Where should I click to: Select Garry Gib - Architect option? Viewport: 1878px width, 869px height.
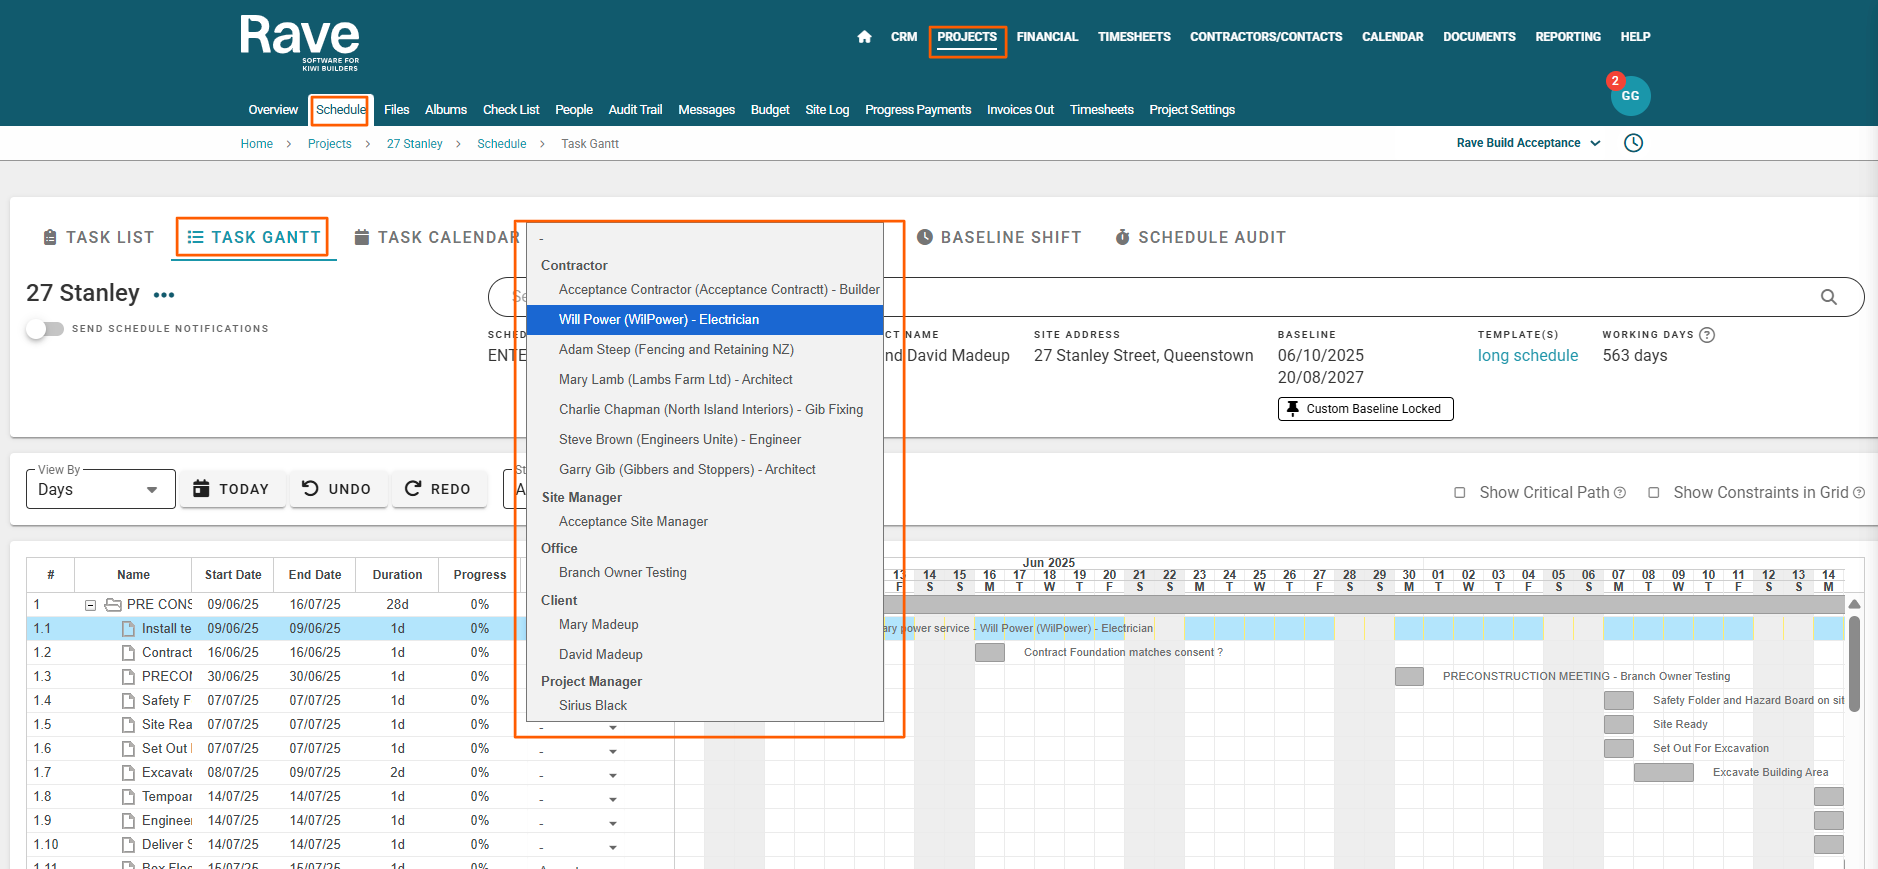point(705,470)
